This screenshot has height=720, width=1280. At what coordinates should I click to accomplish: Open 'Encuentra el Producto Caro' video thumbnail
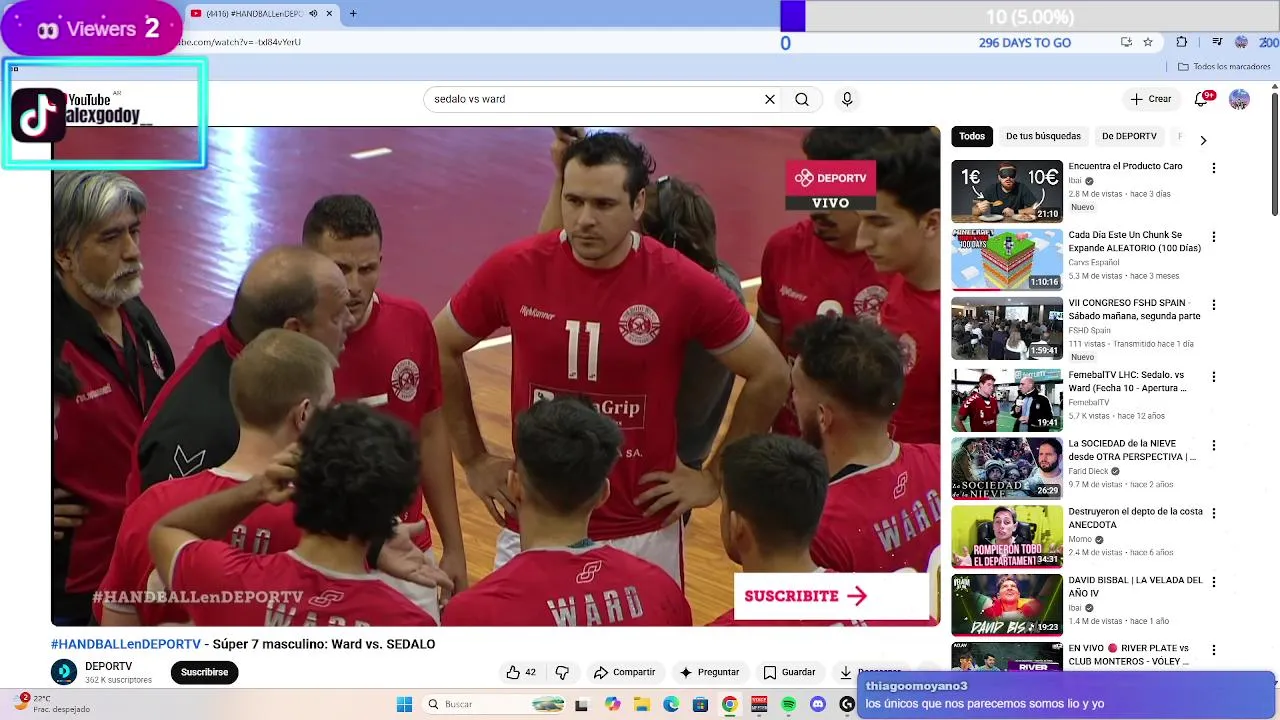pos(1006,191)
